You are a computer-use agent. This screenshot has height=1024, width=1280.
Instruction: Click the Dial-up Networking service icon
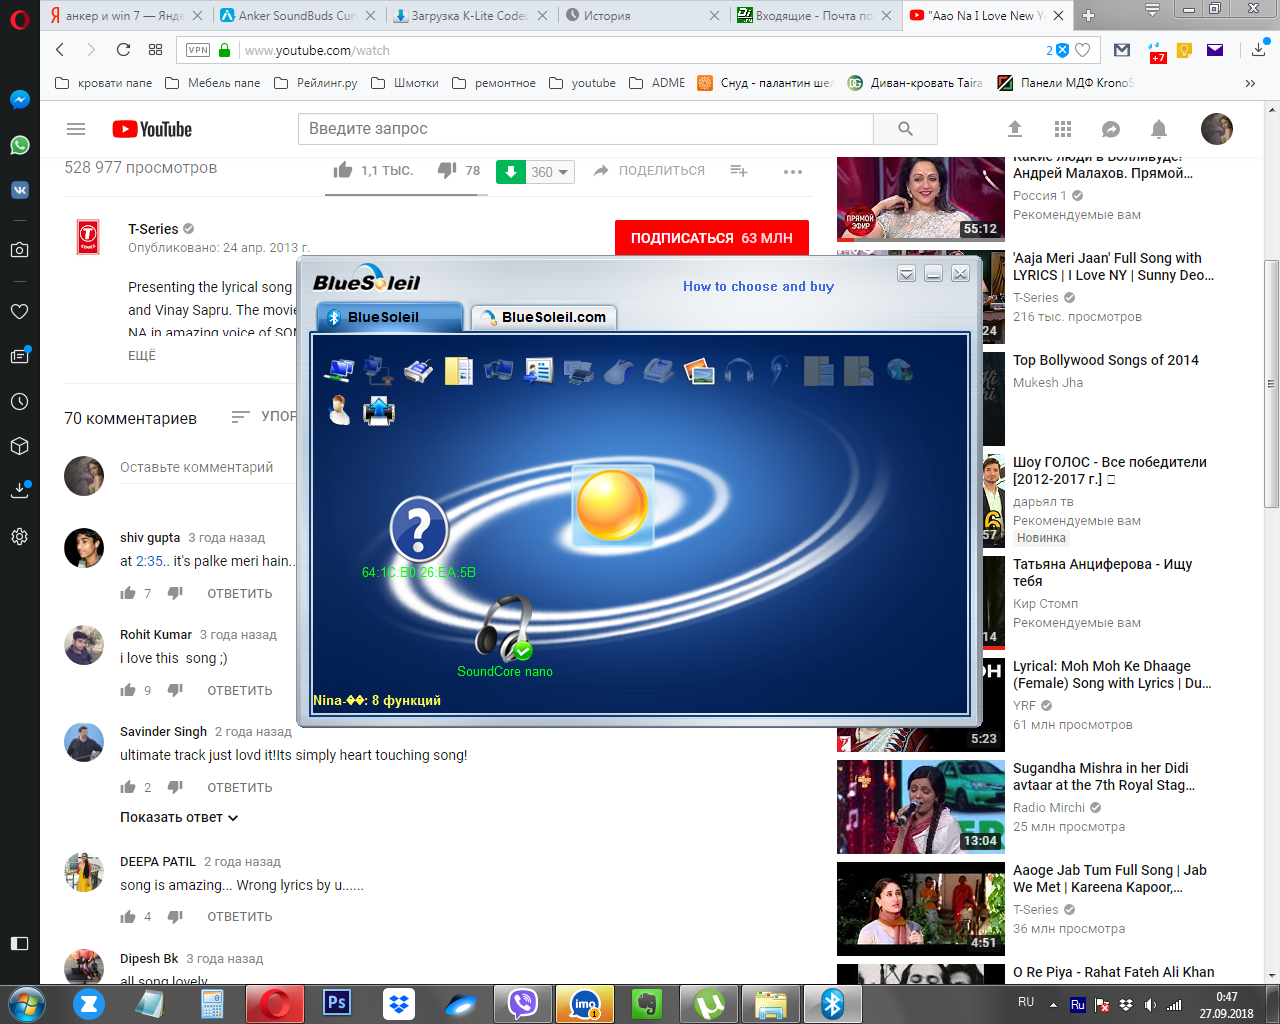pyautogui.click(x=379, y=371)
